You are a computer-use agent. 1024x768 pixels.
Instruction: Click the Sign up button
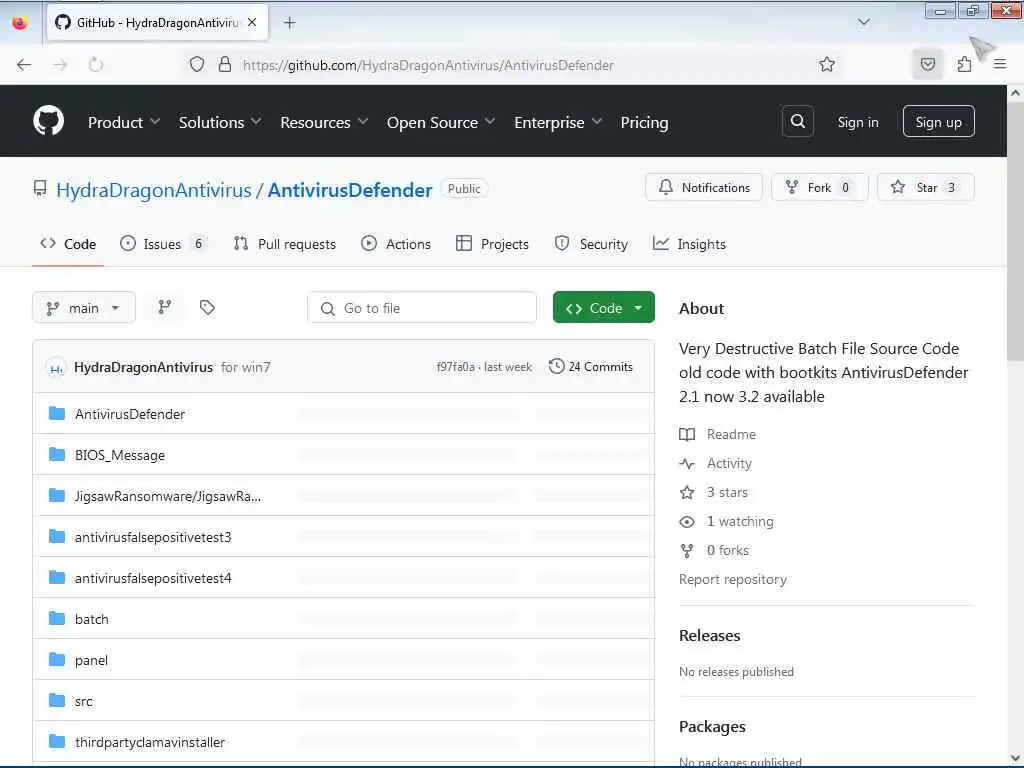click(x=938, y=121)
